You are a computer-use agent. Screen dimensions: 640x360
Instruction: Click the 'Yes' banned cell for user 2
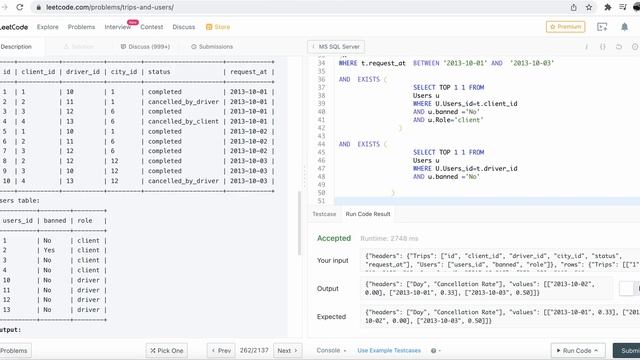tap(49, 250)
